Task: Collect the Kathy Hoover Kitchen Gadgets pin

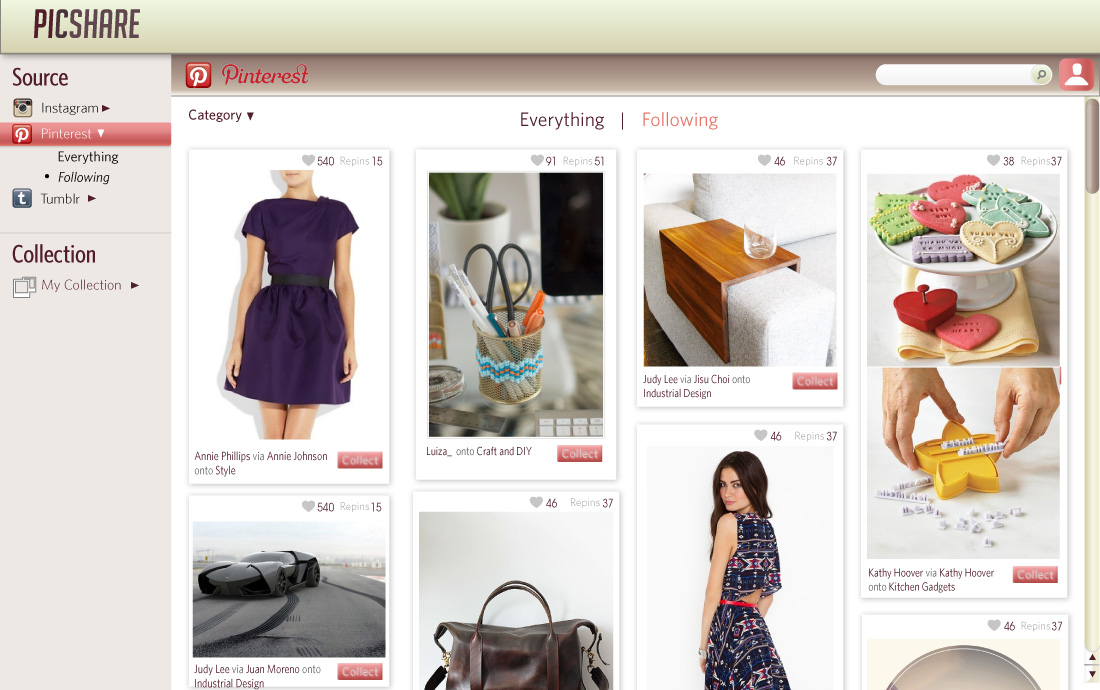Action: [1035, 574]
